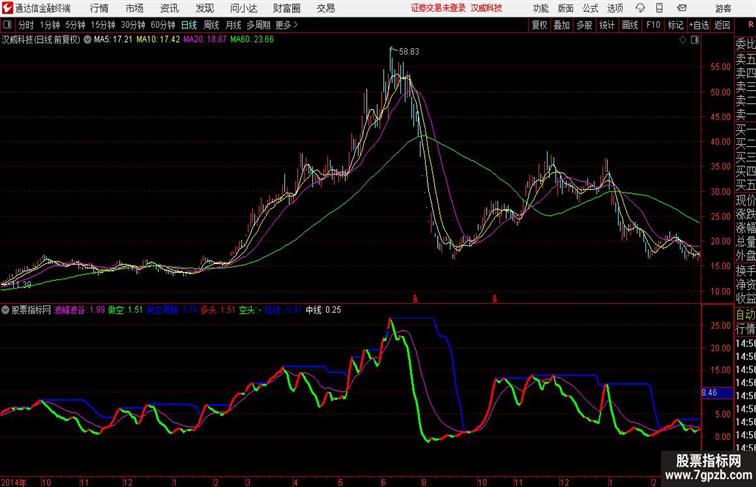Click the 中线: 0.25 indicator value
The width and height of the screenshot is (756, 487).
323,310
